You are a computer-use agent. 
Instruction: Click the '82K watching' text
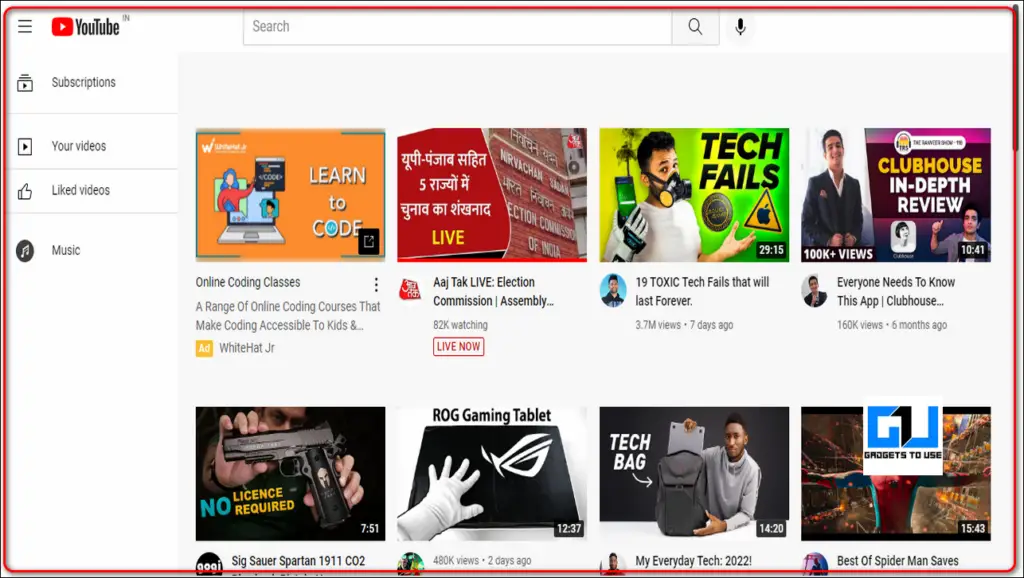pos(460,325)
